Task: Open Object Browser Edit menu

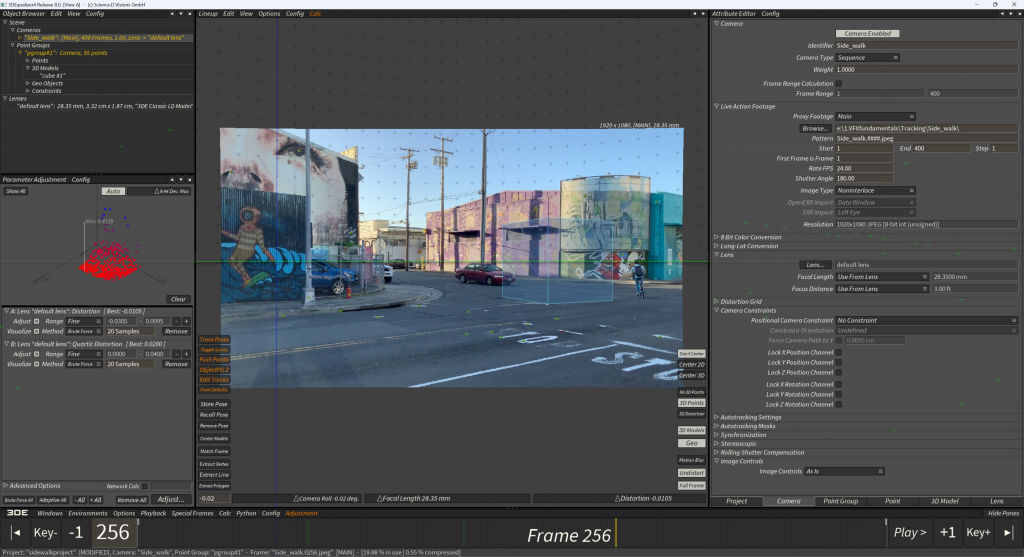Action: point(56,14)
